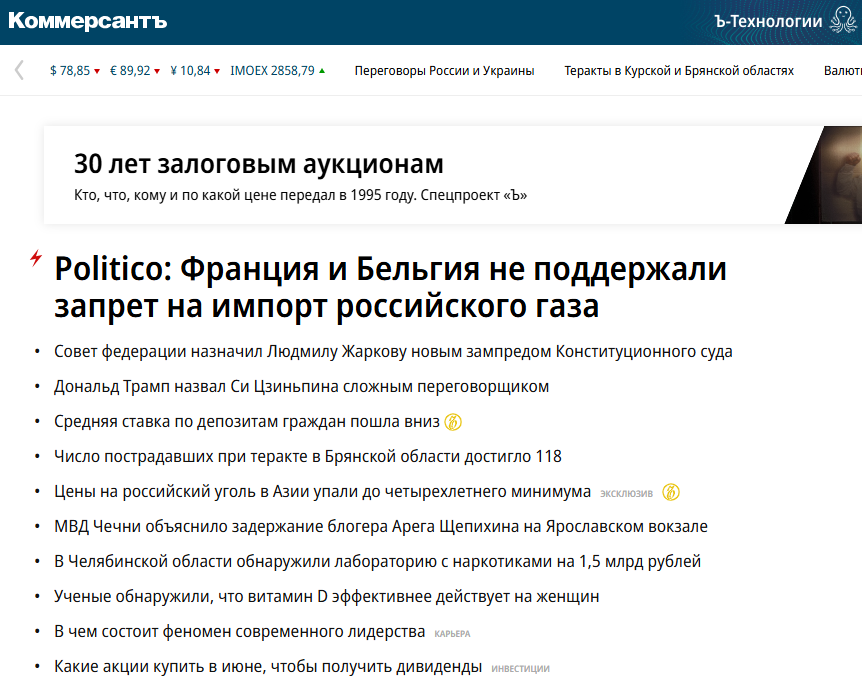862x685 pixels.
Task: Open the euro rate € 89,92
Action: click(134, 71)
